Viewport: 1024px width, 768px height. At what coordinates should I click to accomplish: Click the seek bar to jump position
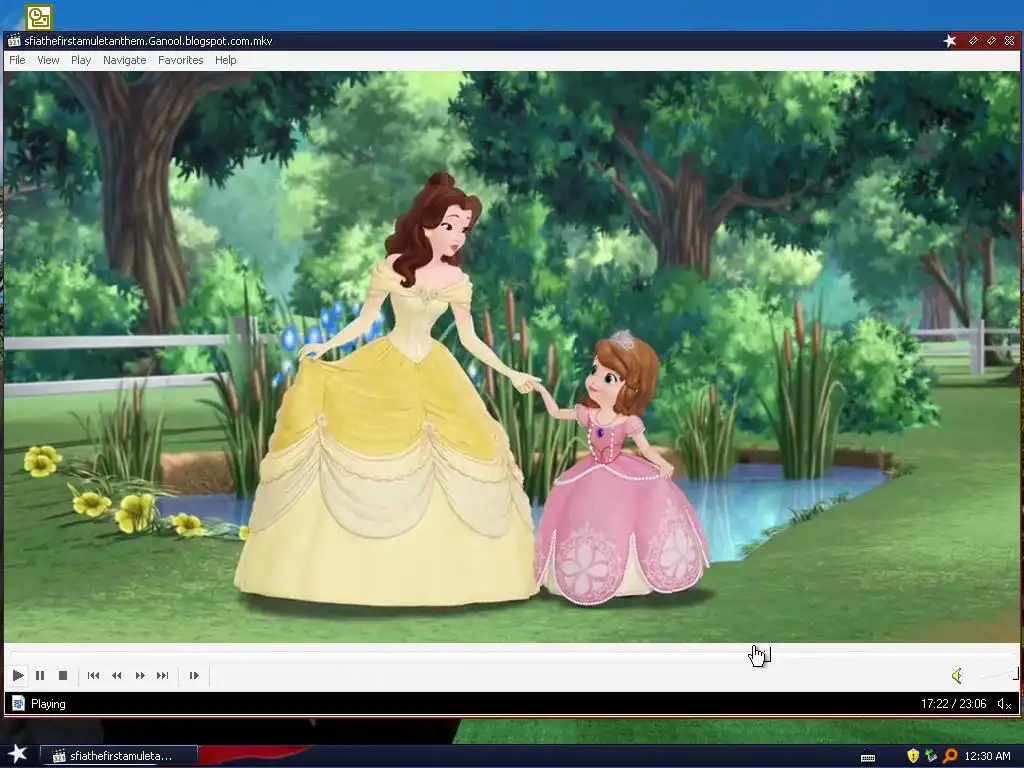512,654
